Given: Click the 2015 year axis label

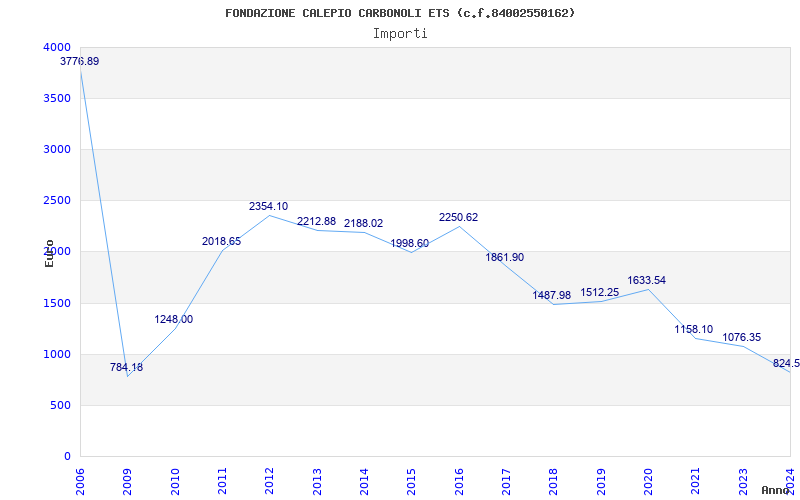Looking at the screenshot, I should click(x=411, y=482).
